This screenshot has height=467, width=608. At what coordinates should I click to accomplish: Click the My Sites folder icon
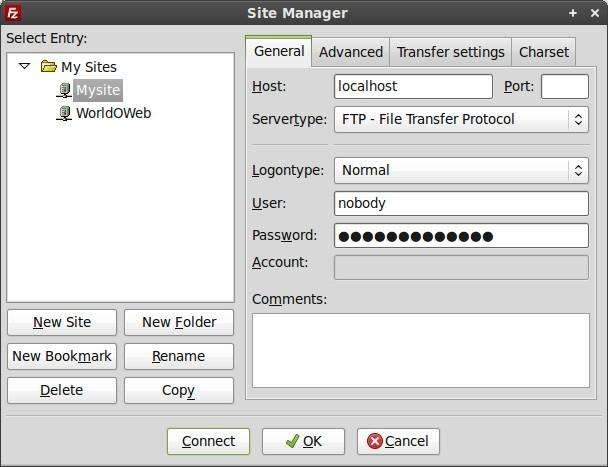(x=49, y=66)
